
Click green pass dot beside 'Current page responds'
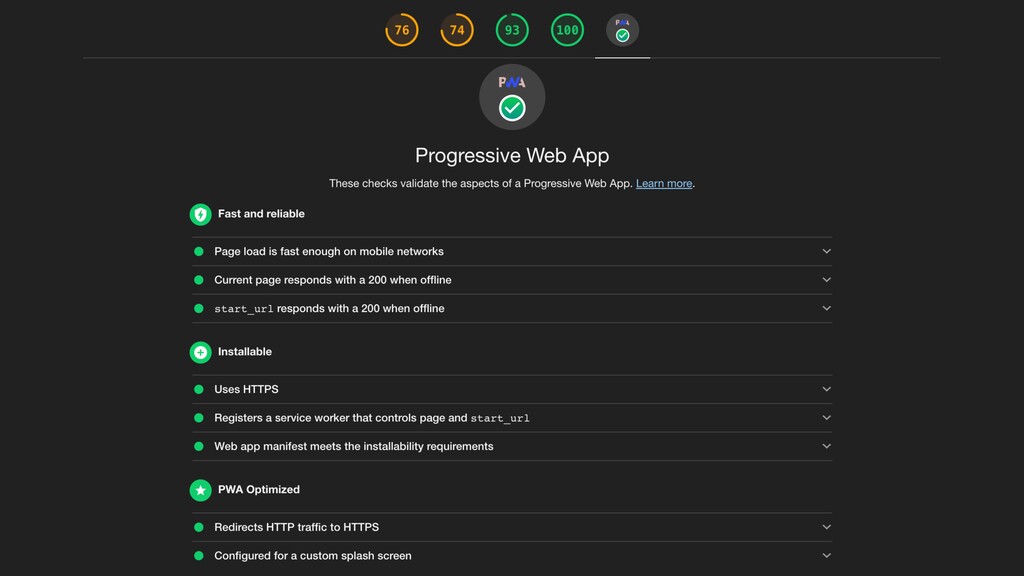(199, 280)
